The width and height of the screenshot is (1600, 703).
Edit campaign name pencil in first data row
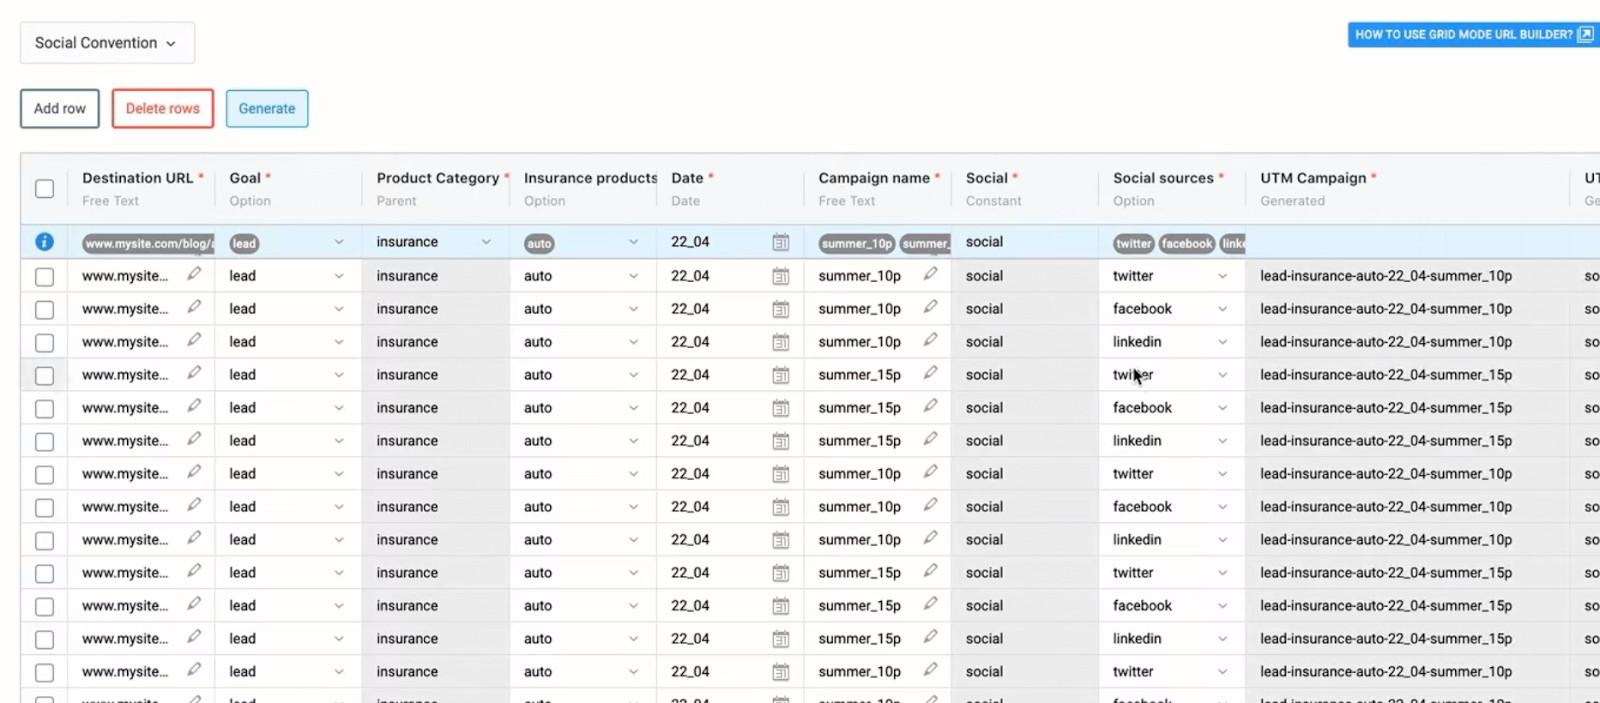click(x=930, y=274)
